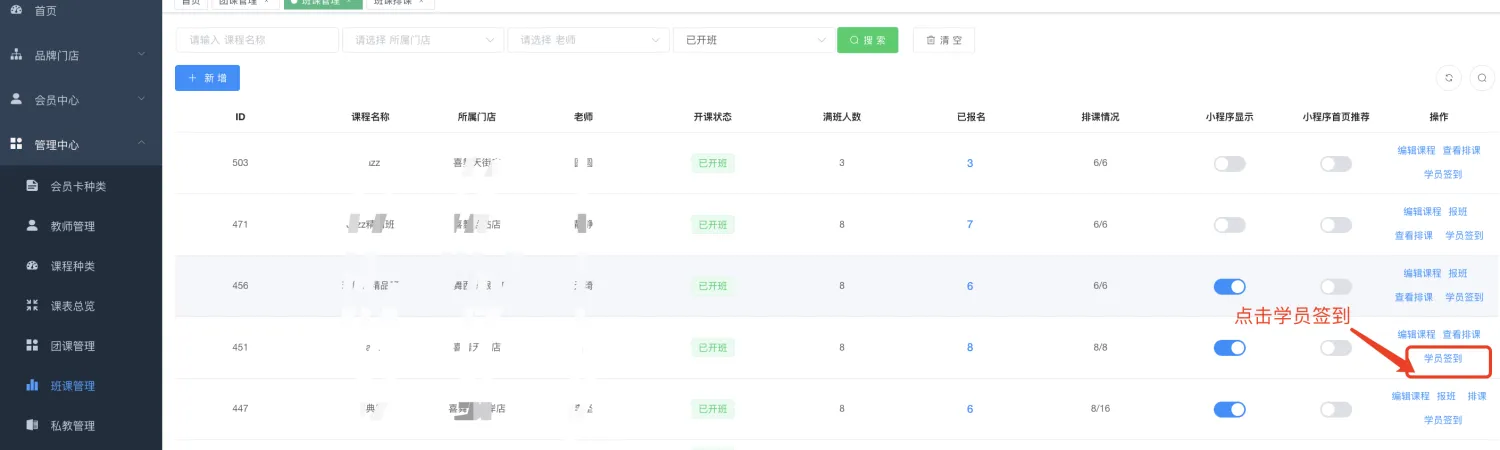The width and height of the screenshot is (1500, 450).
Task: Click the 课程名称 input field
Action: pyautogui.click(x=257, y=40)
